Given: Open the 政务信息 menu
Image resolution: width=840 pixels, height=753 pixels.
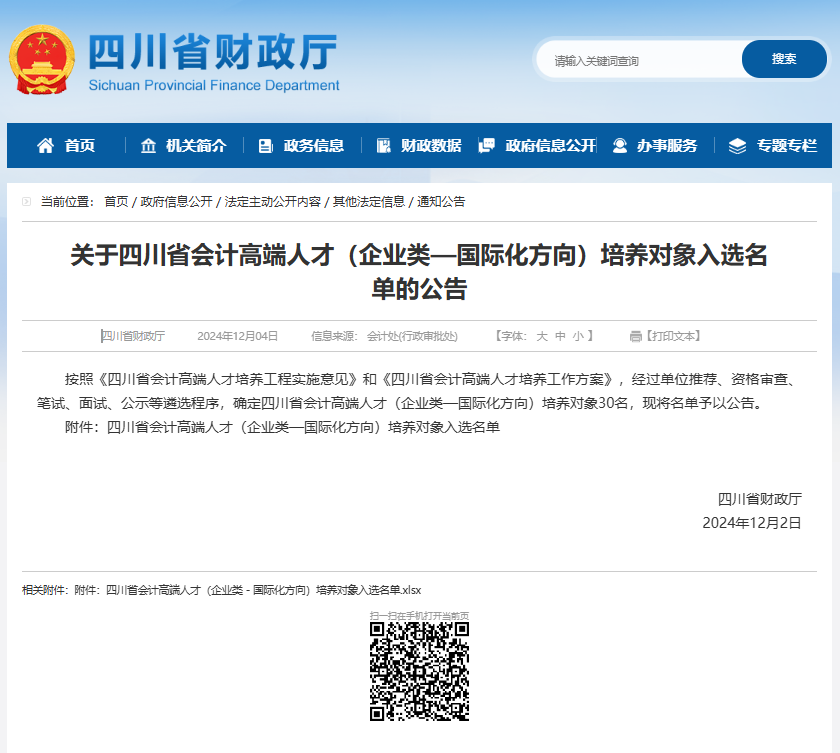Looking at the screenshot, I should coord(313,146).
